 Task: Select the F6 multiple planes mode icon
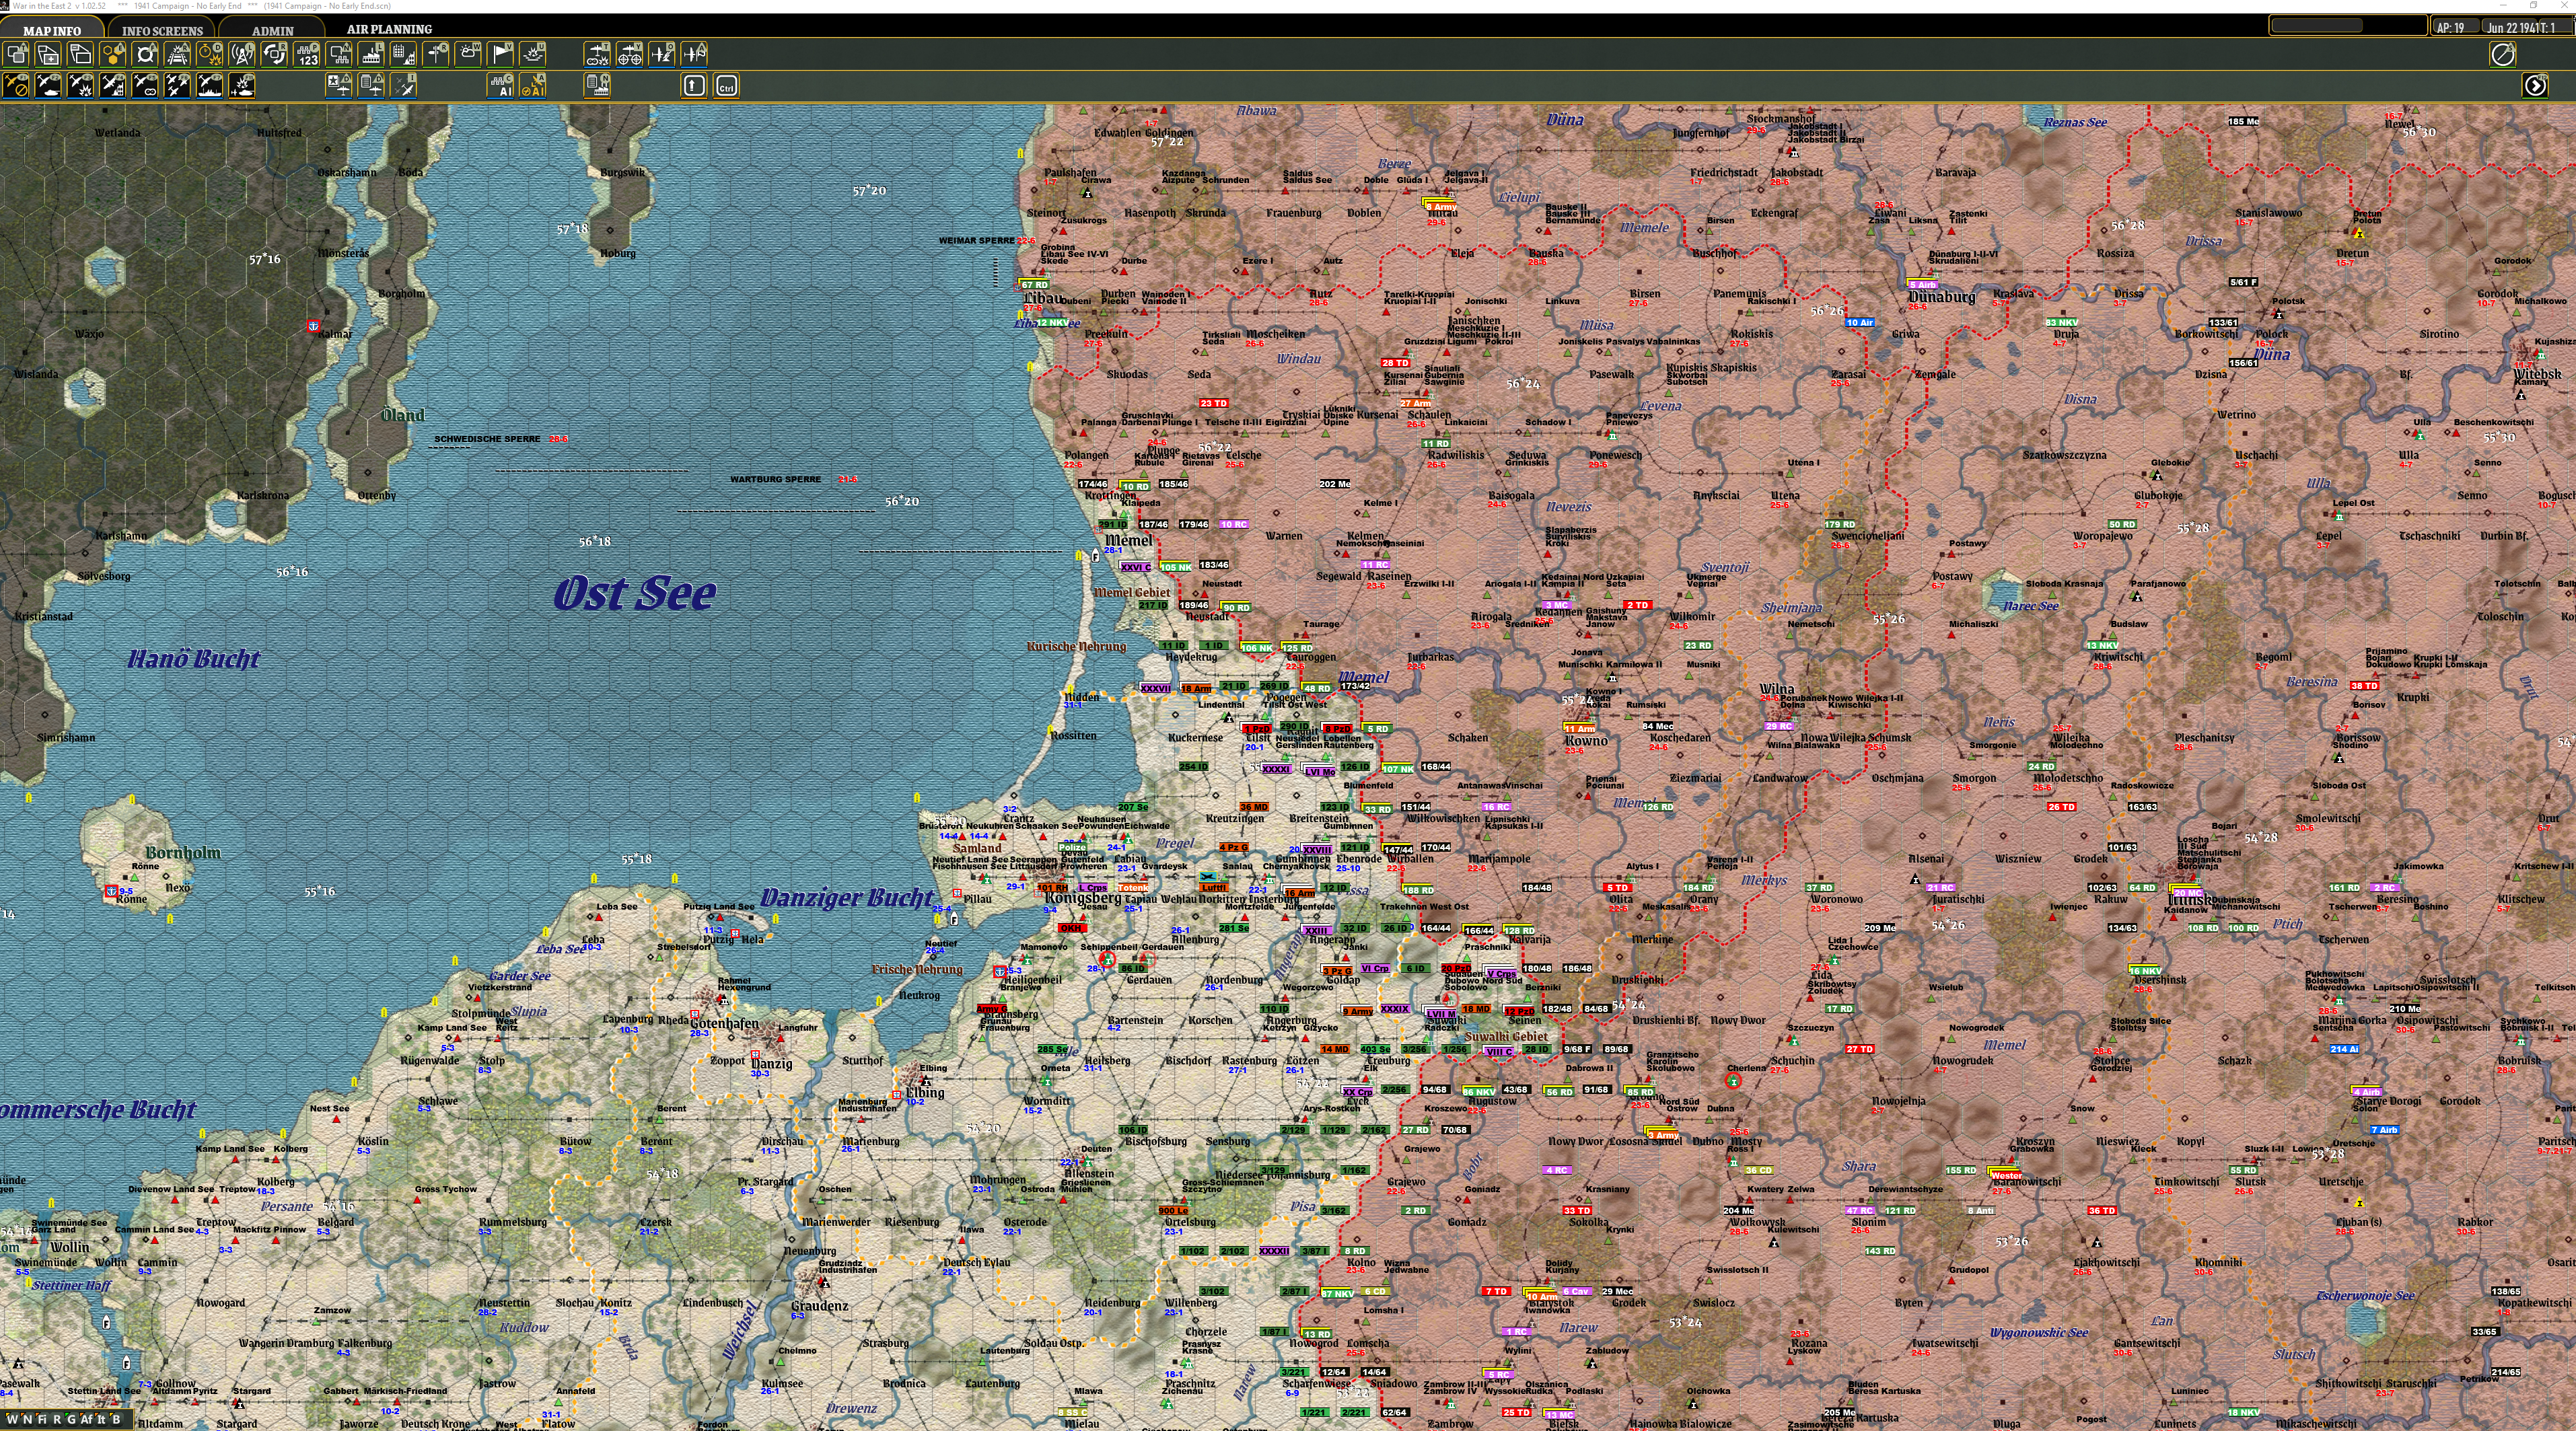pos(178,86)
